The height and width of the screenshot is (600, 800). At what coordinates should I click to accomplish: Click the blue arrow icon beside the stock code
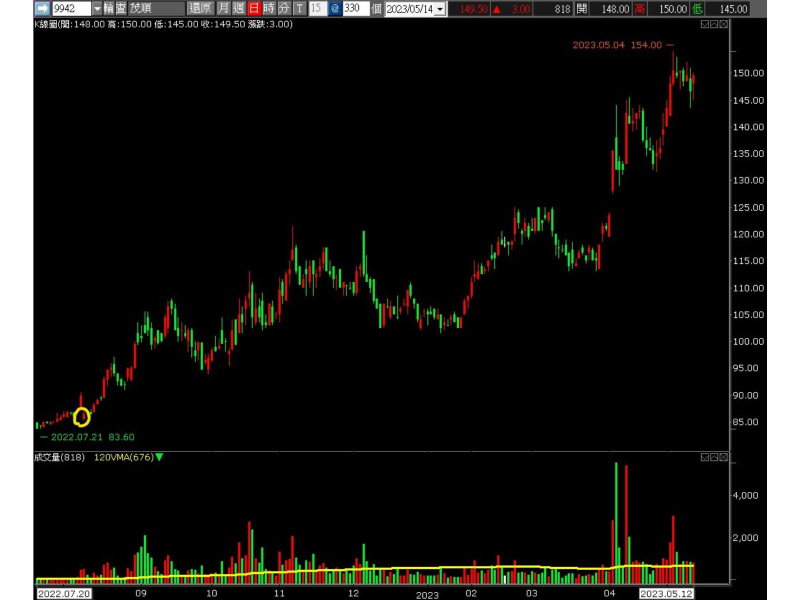click(x=43, y=8)
